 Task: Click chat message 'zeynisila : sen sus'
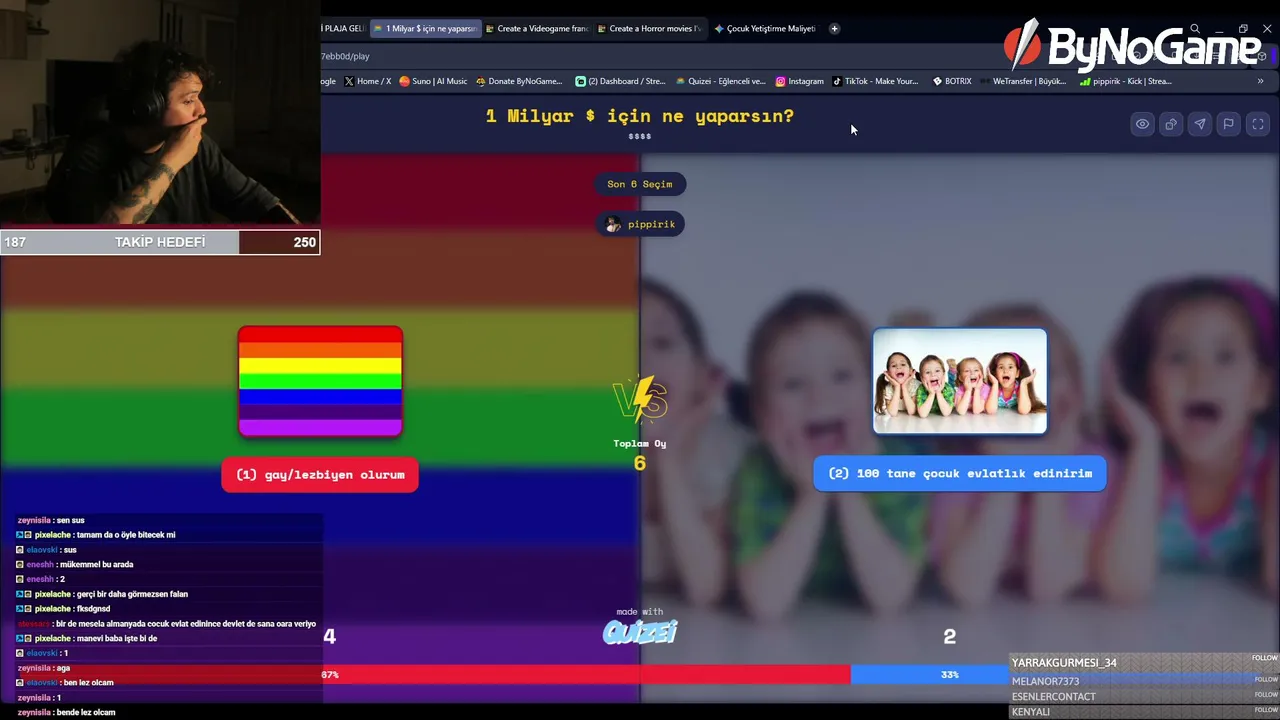(51, 520)
